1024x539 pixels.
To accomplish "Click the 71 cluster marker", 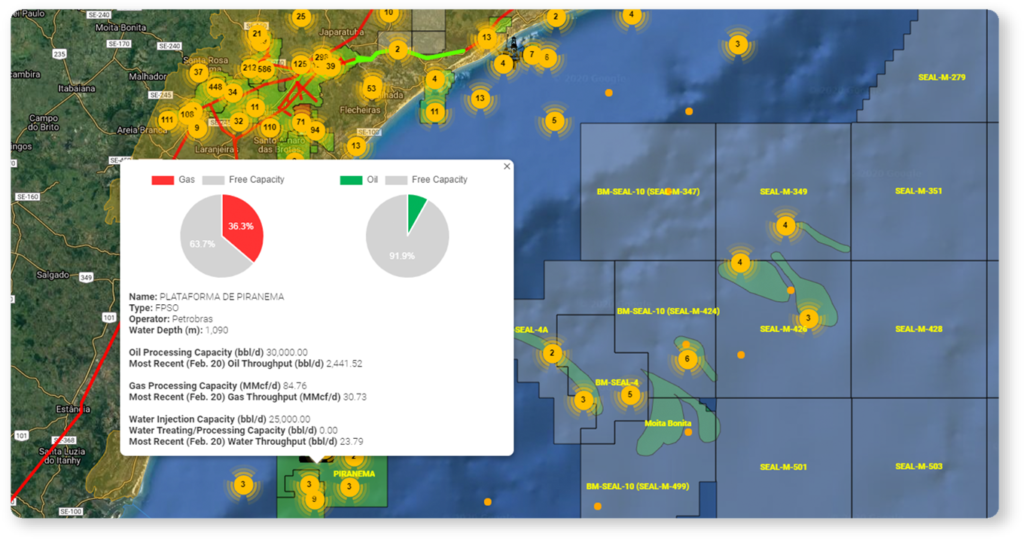I will tap(300, 122).
